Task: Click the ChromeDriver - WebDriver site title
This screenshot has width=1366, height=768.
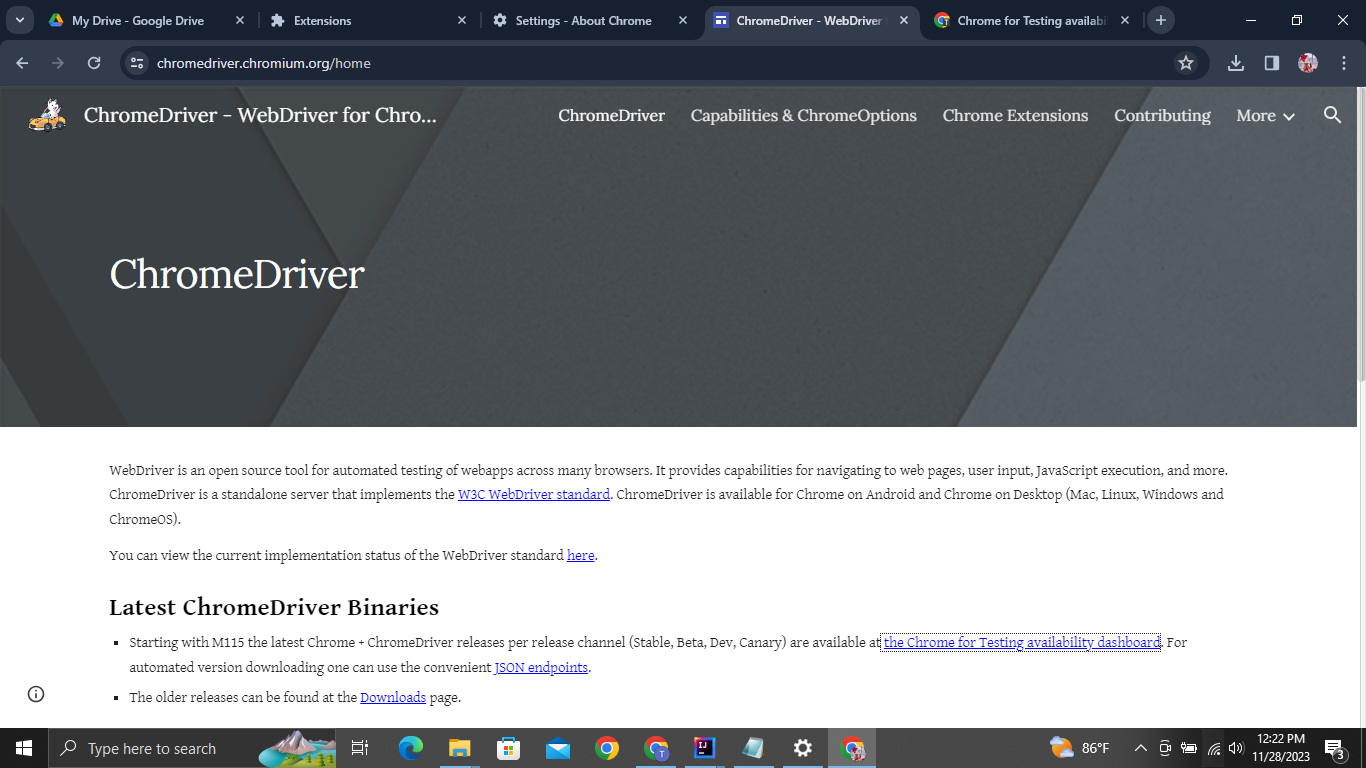Action: coord(260,115)
